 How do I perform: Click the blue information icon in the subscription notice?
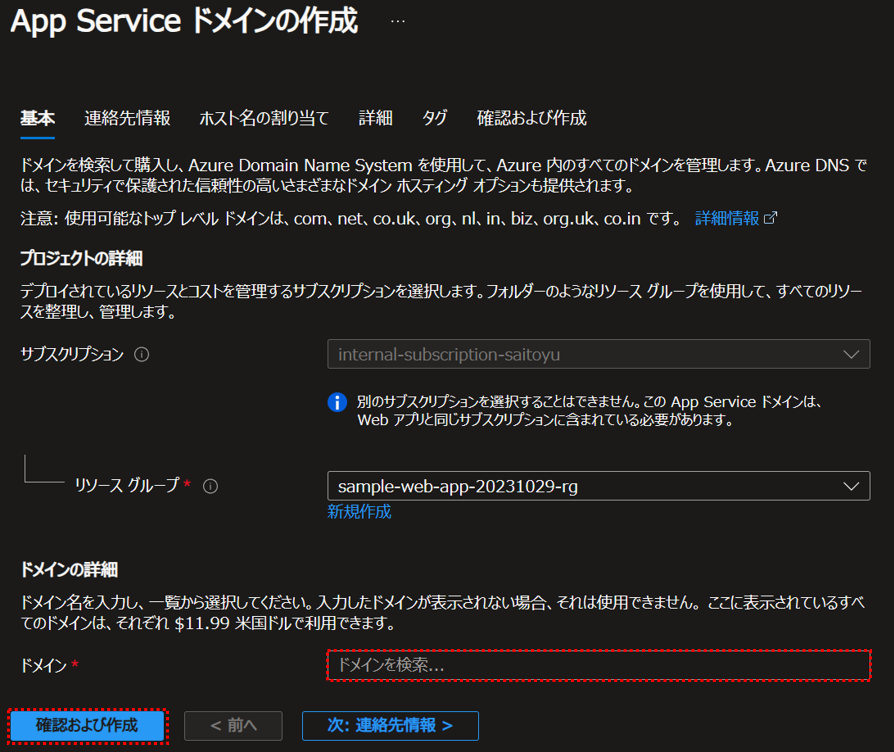[337, 402]
